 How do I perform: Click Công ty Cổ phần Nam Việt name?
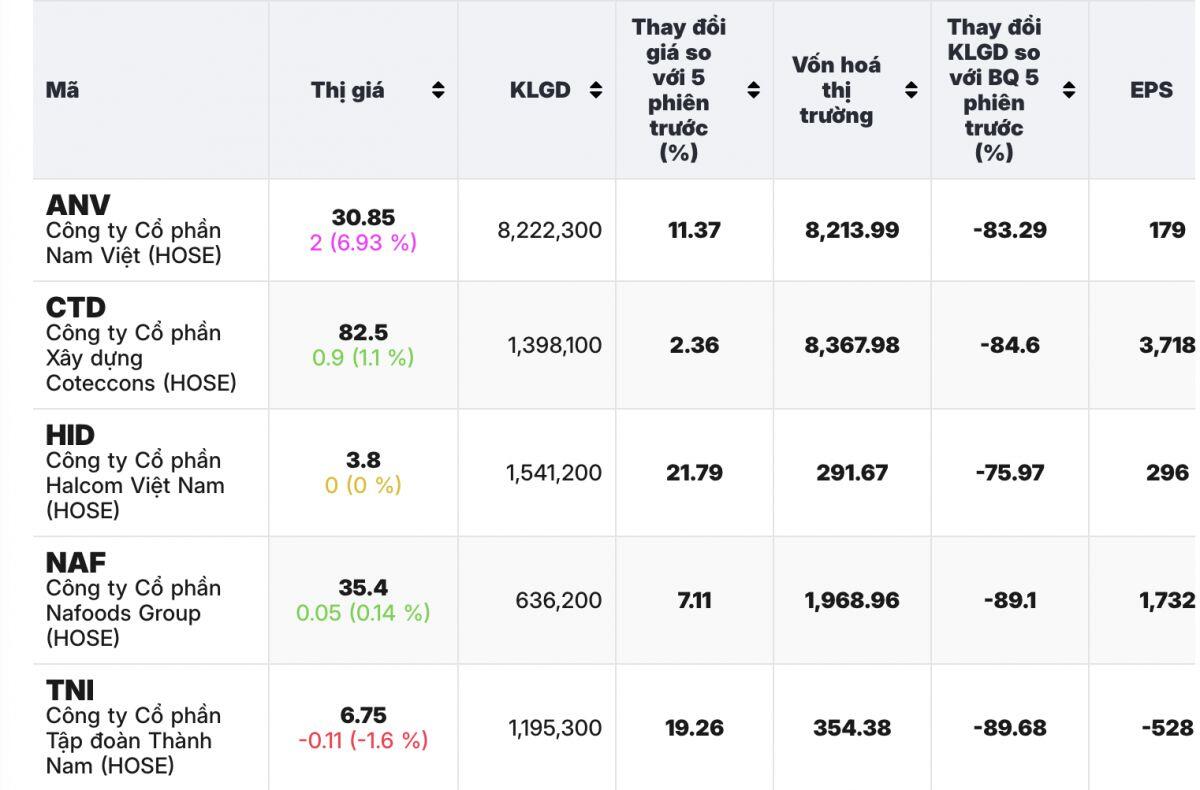(133, 243)
